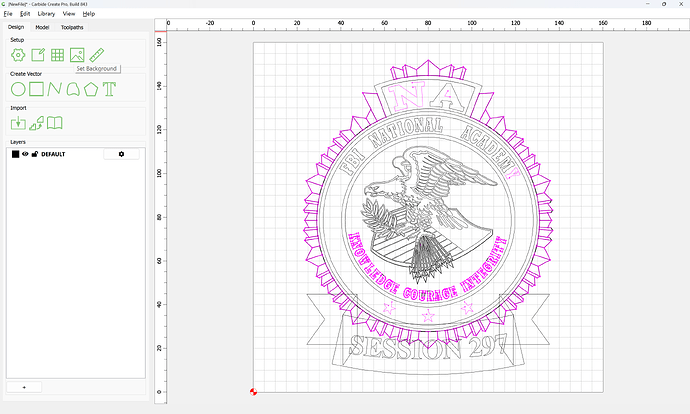Select the Polygon vector tool
This screenshot has height=414, width=690.
point(91,89)
